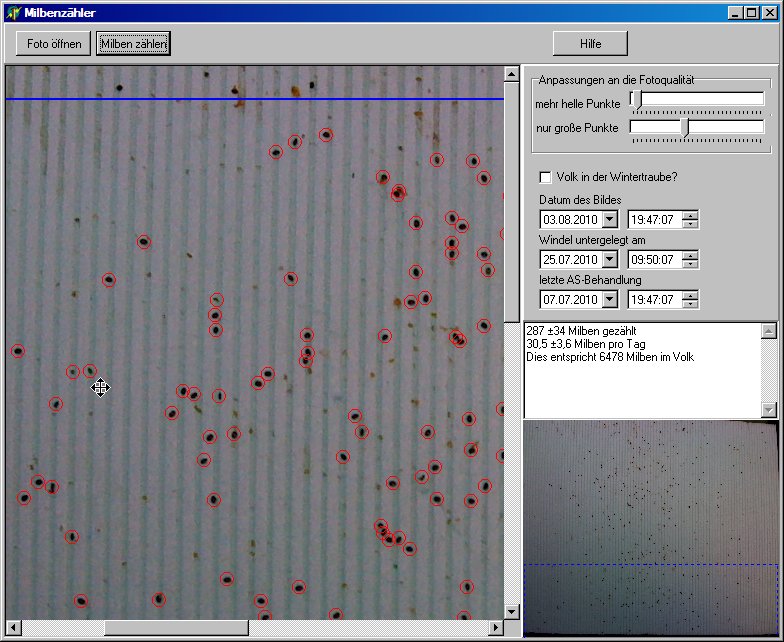Click the photo view's scroll up arrow

pyautogui.click(x=512, y=74)
